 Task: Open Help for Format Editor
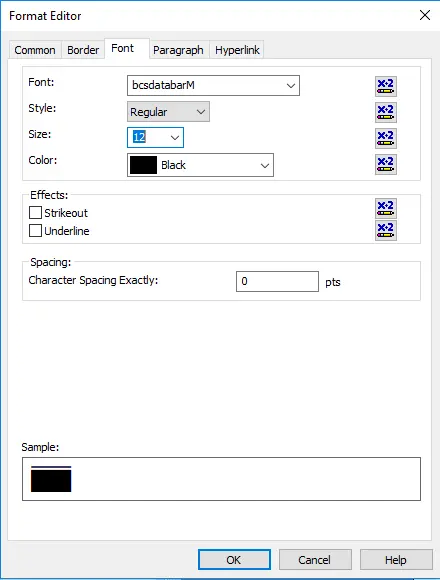point(396,560)
